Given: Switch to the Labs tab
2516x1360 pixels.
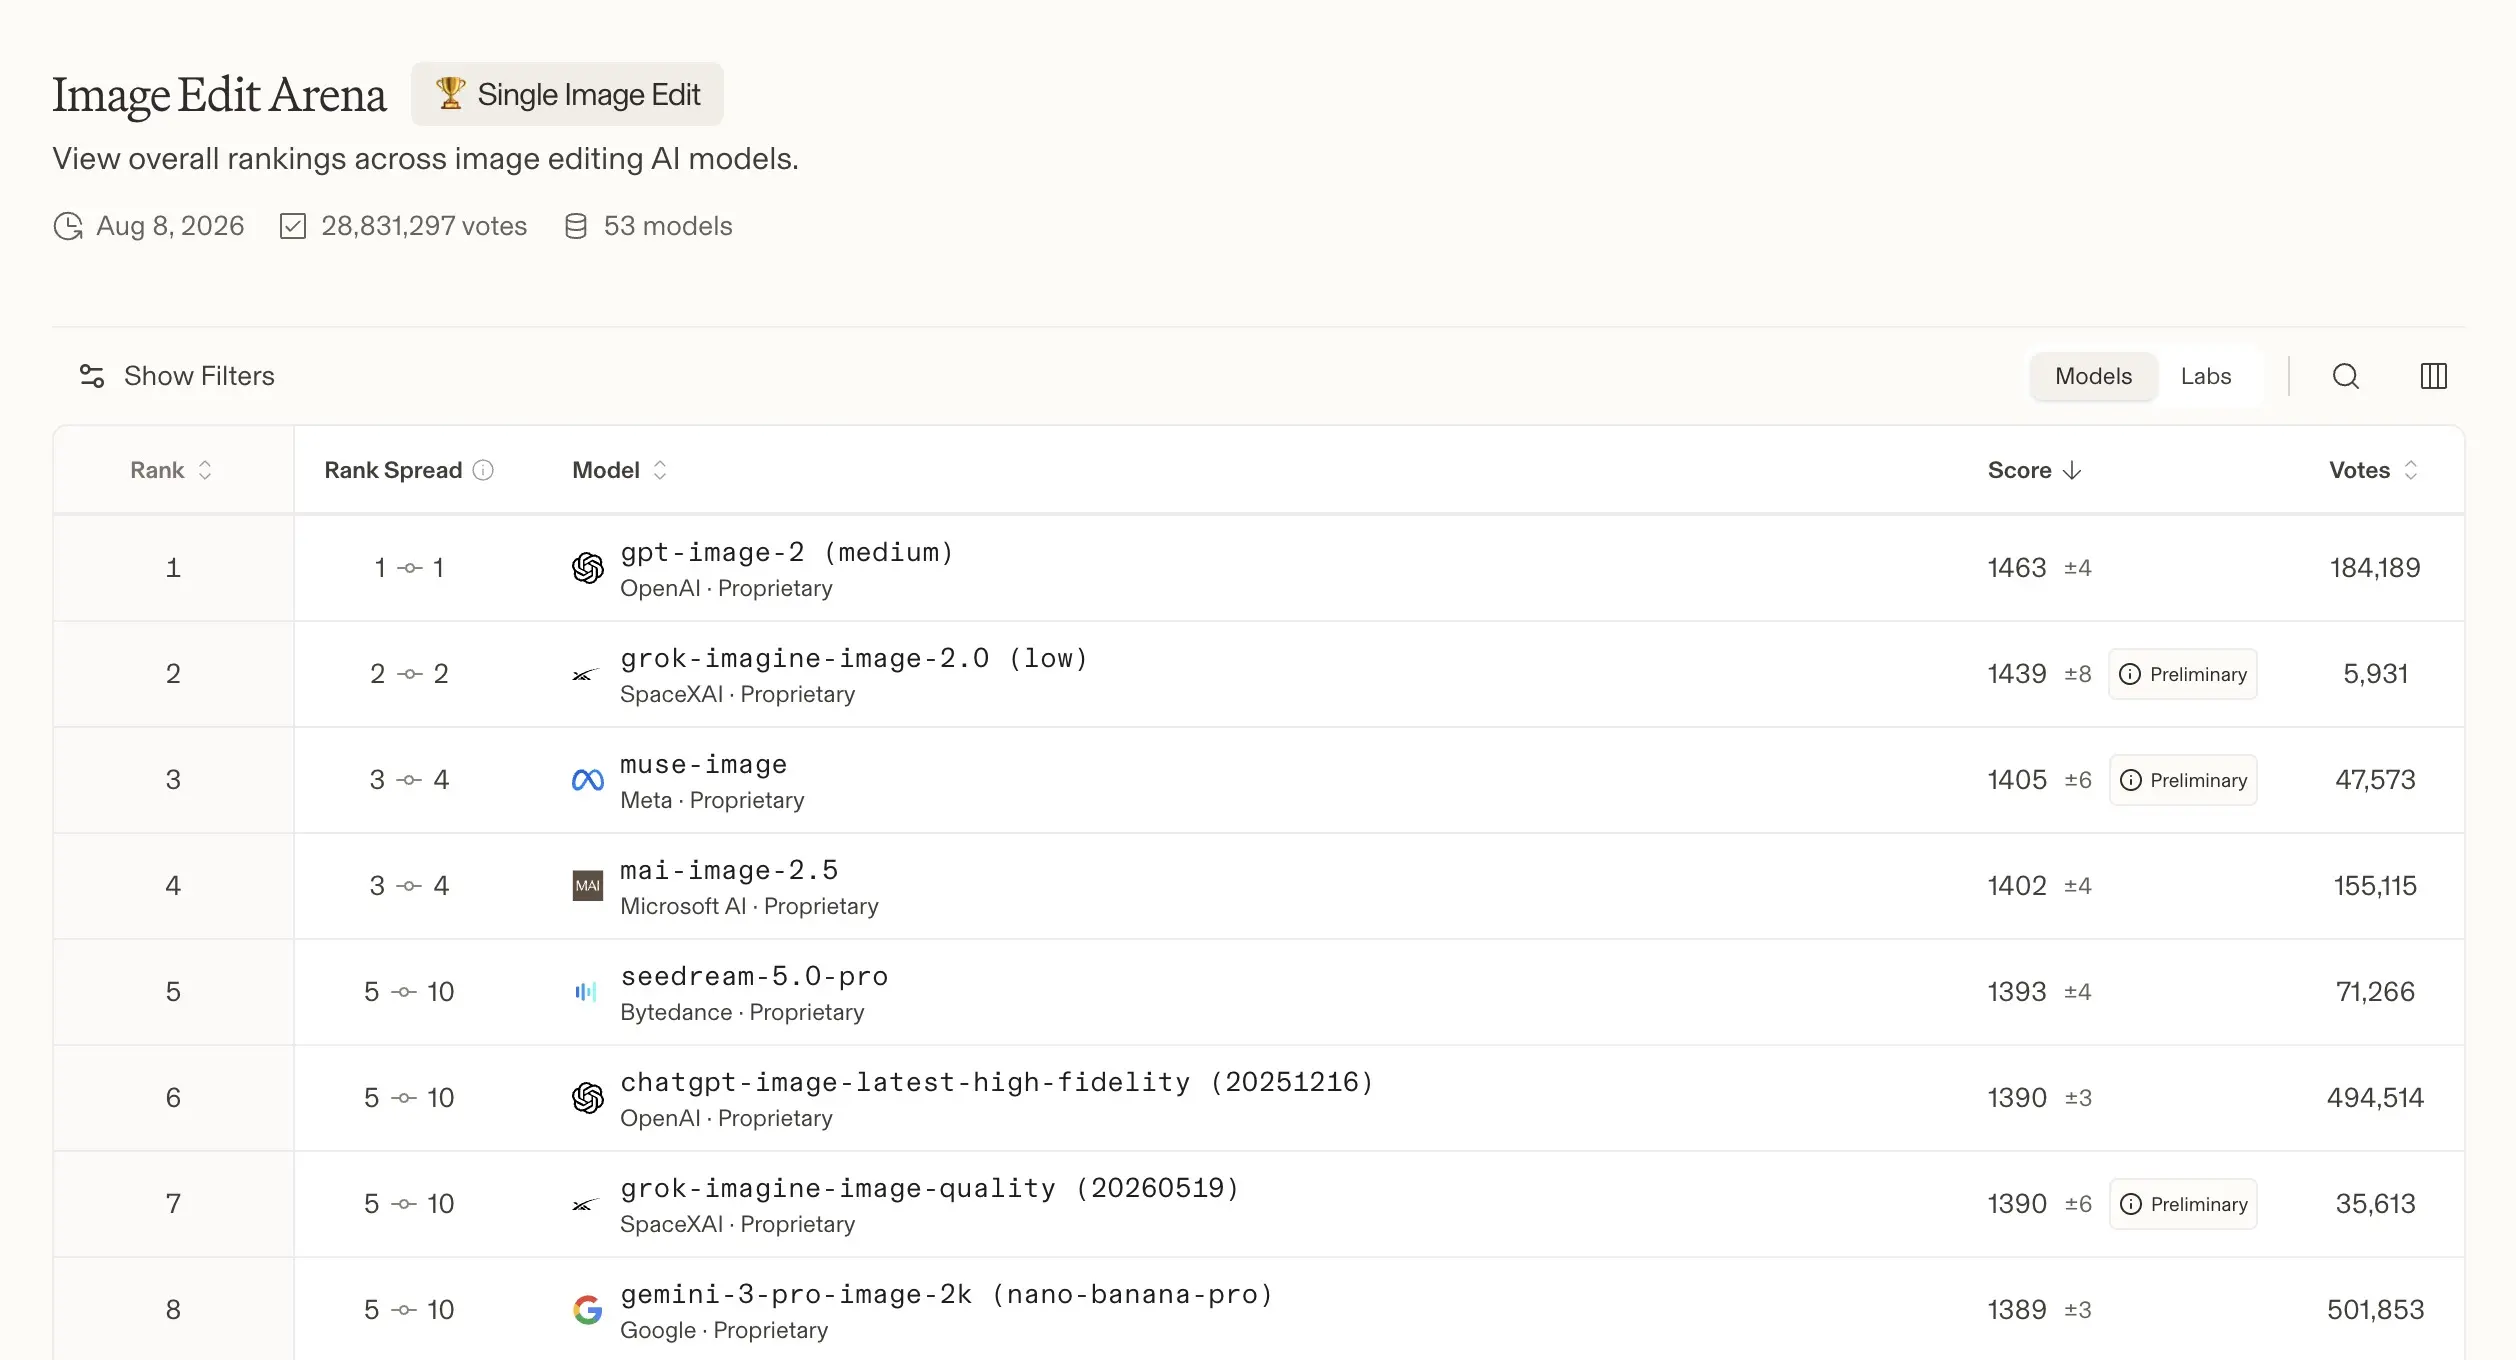Looking at the screenshot, I should pos(2206,376).
